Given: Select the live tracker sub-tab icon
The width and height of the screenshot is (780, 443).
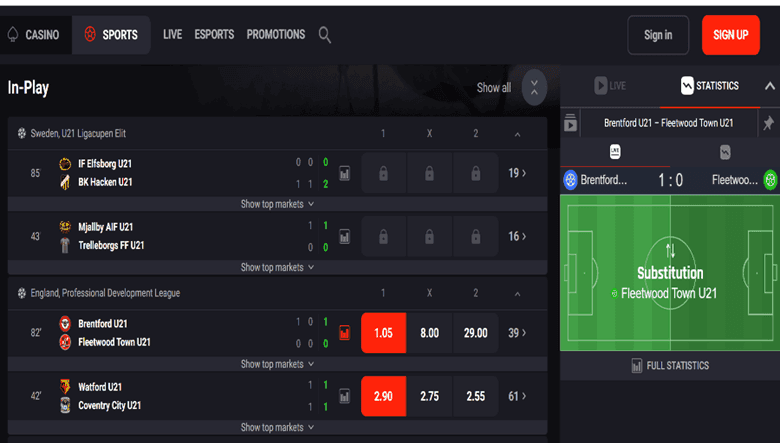Looking at the screenshot, I should 615,152.
